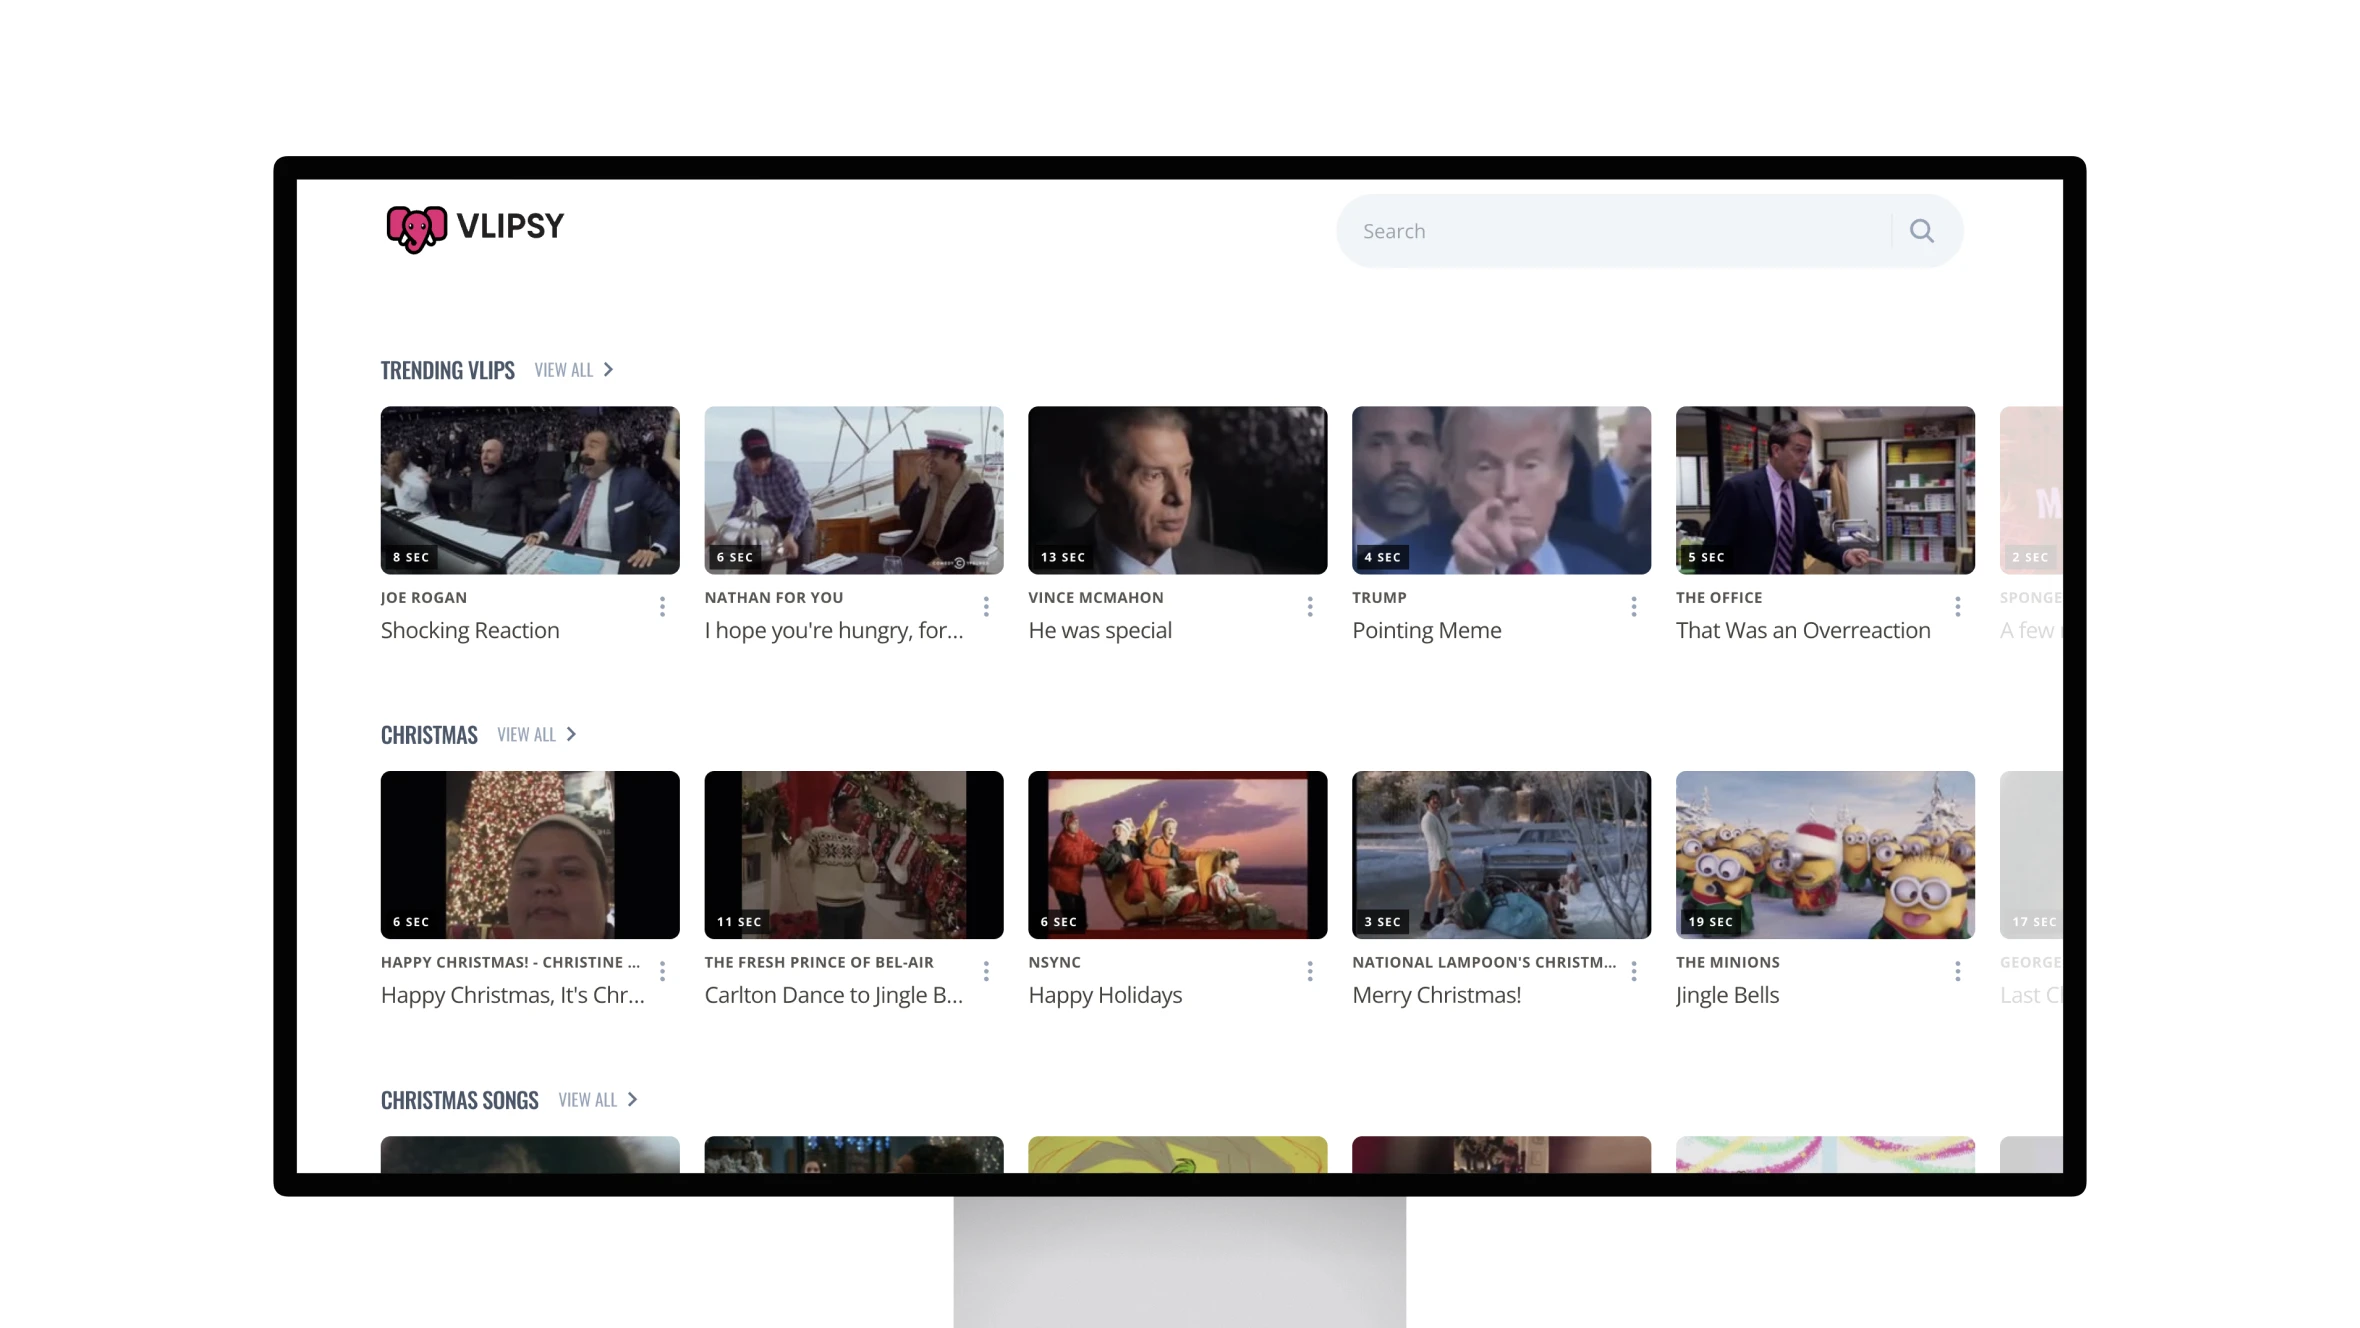Open options menu for Pointing Meme vlip
The image size is (2360, 1328).
coord(1633,607)
